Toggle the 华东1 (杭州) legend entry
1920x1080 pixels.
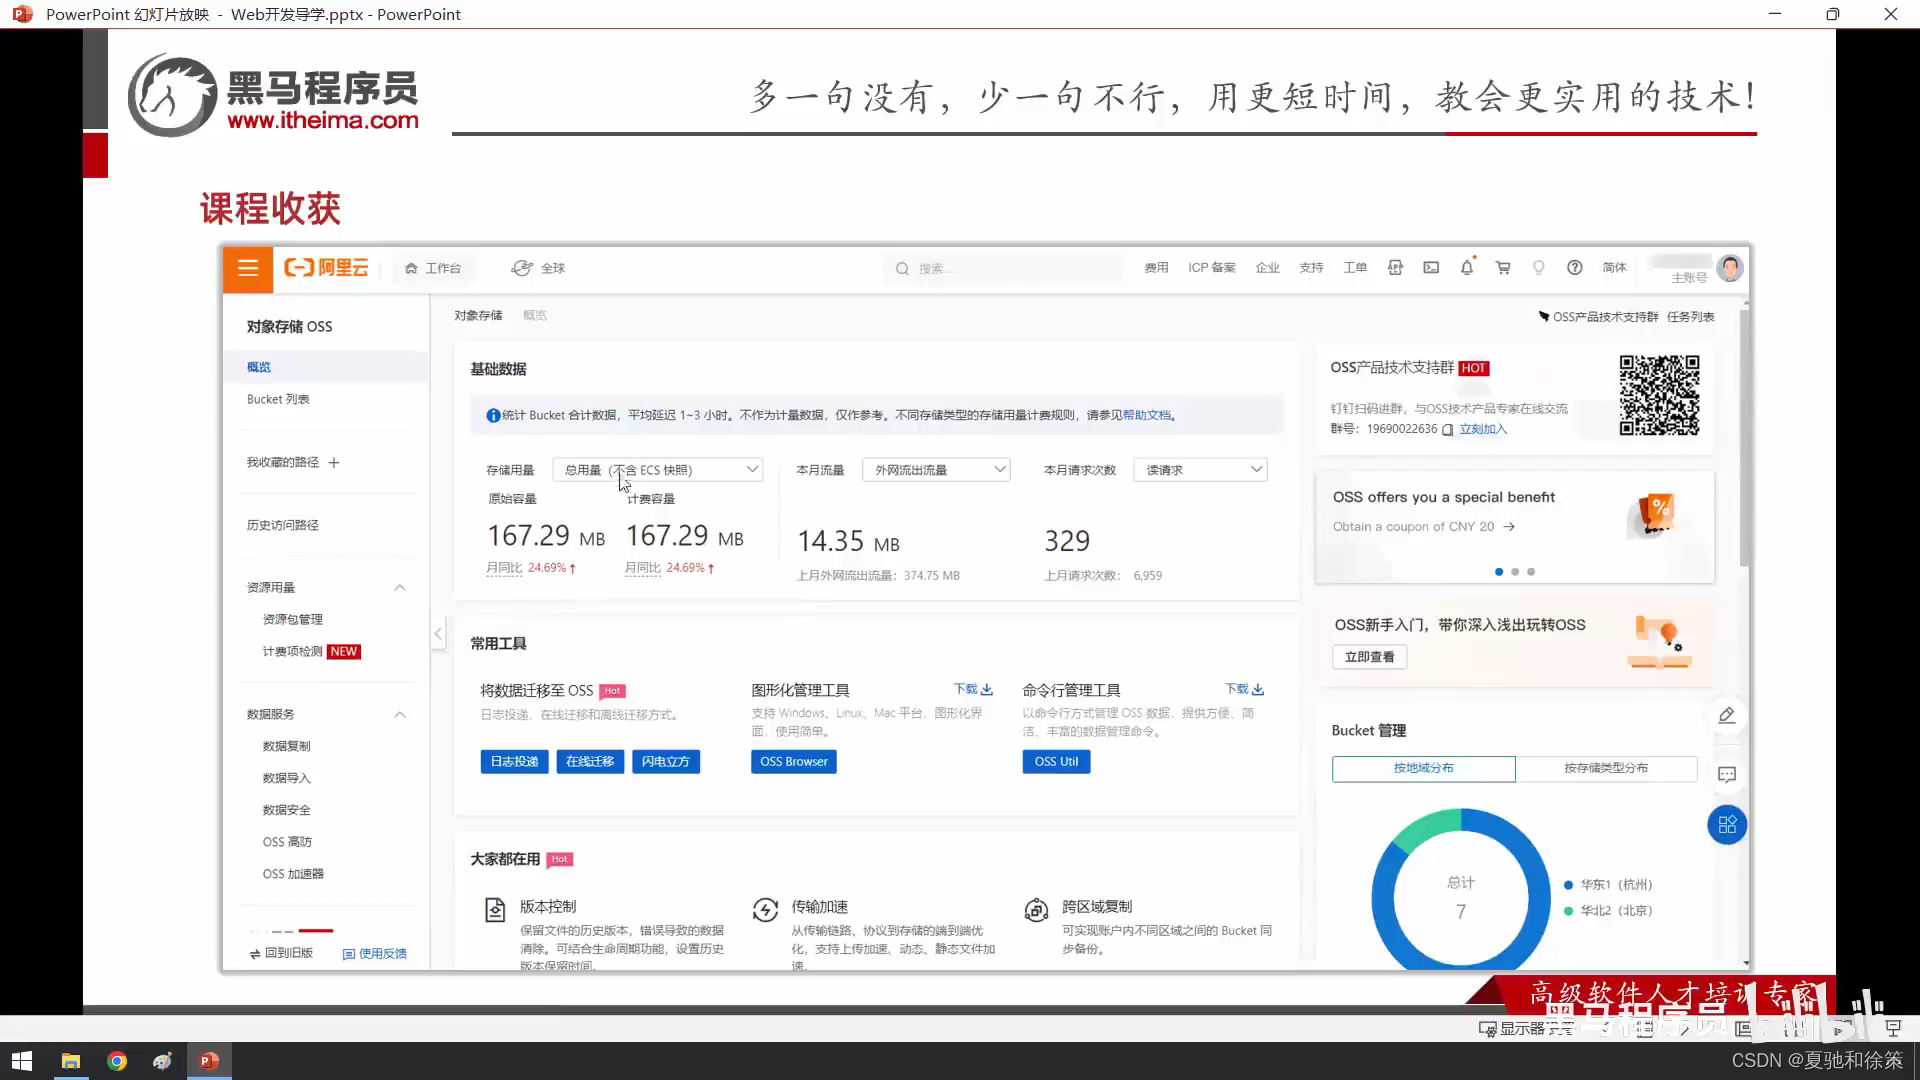(1608, 885)
